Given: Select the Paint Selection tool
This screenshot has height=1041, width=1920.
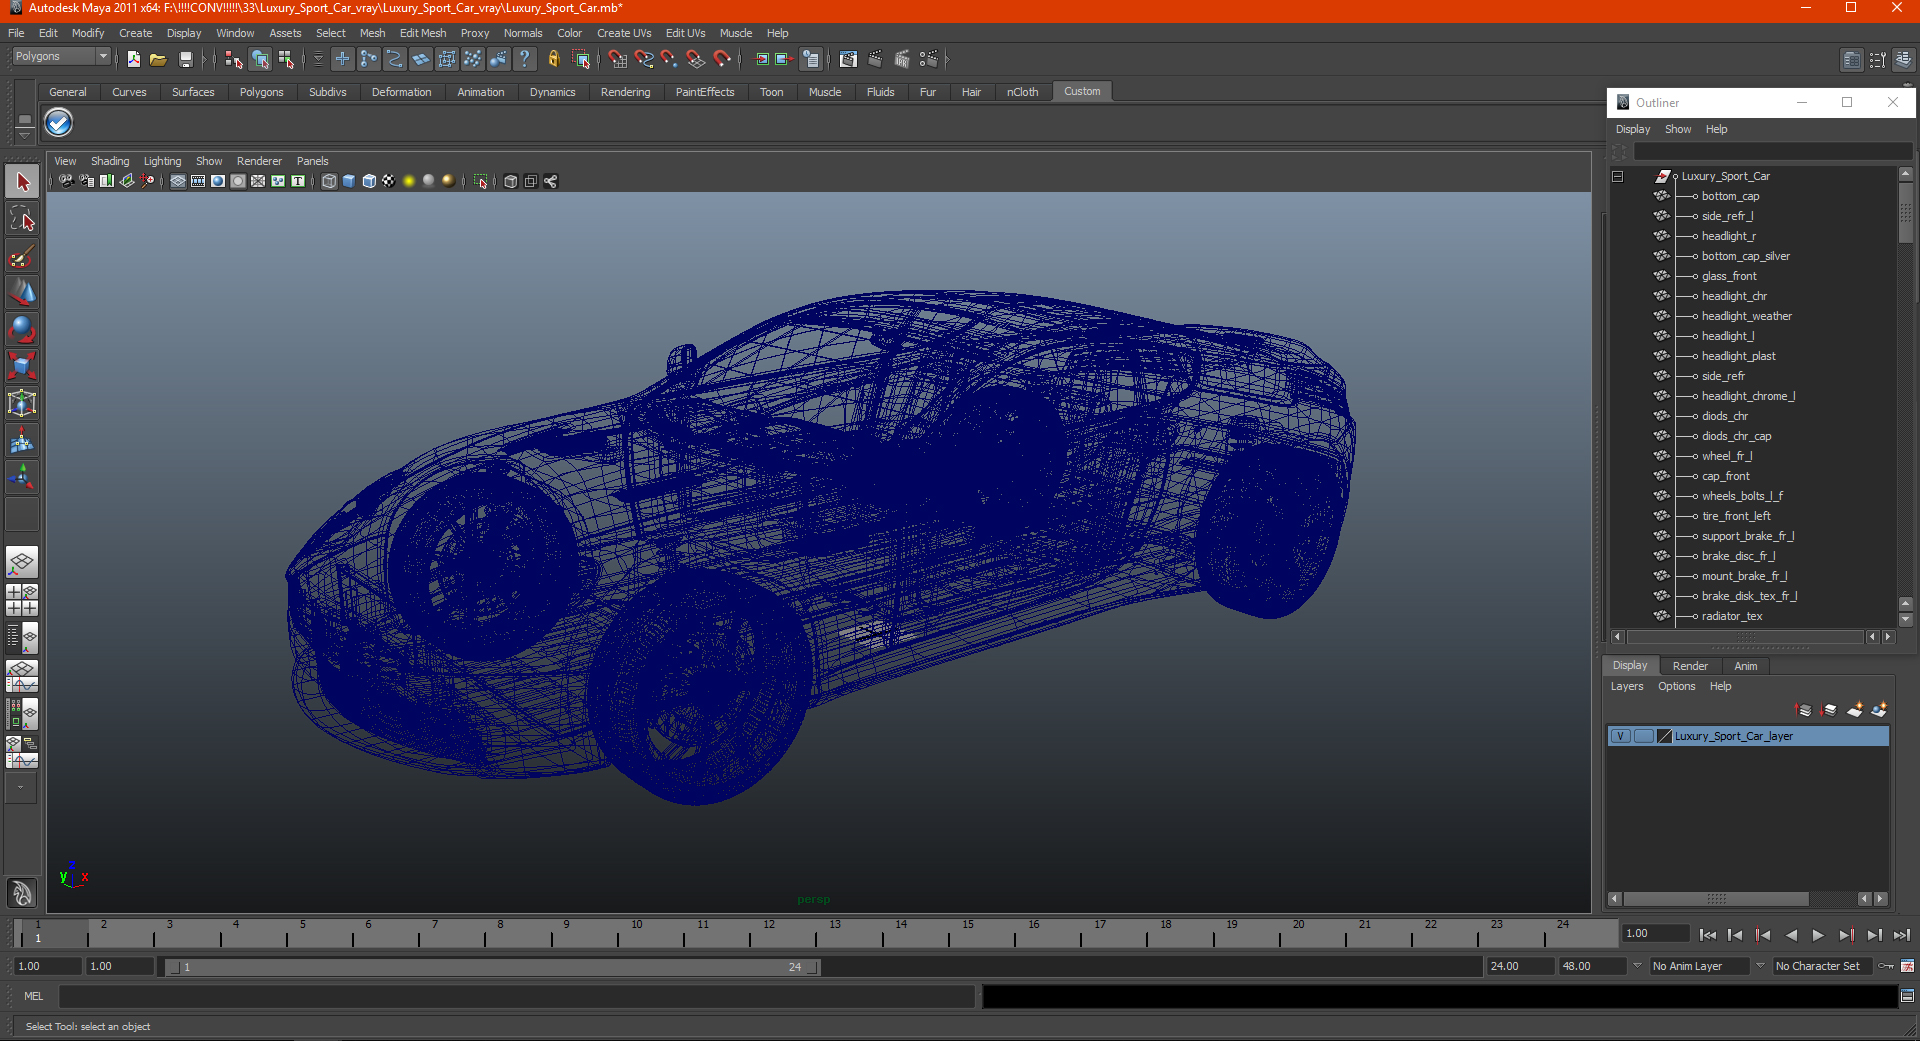Looking at the screenshot, I should (22, 256).
